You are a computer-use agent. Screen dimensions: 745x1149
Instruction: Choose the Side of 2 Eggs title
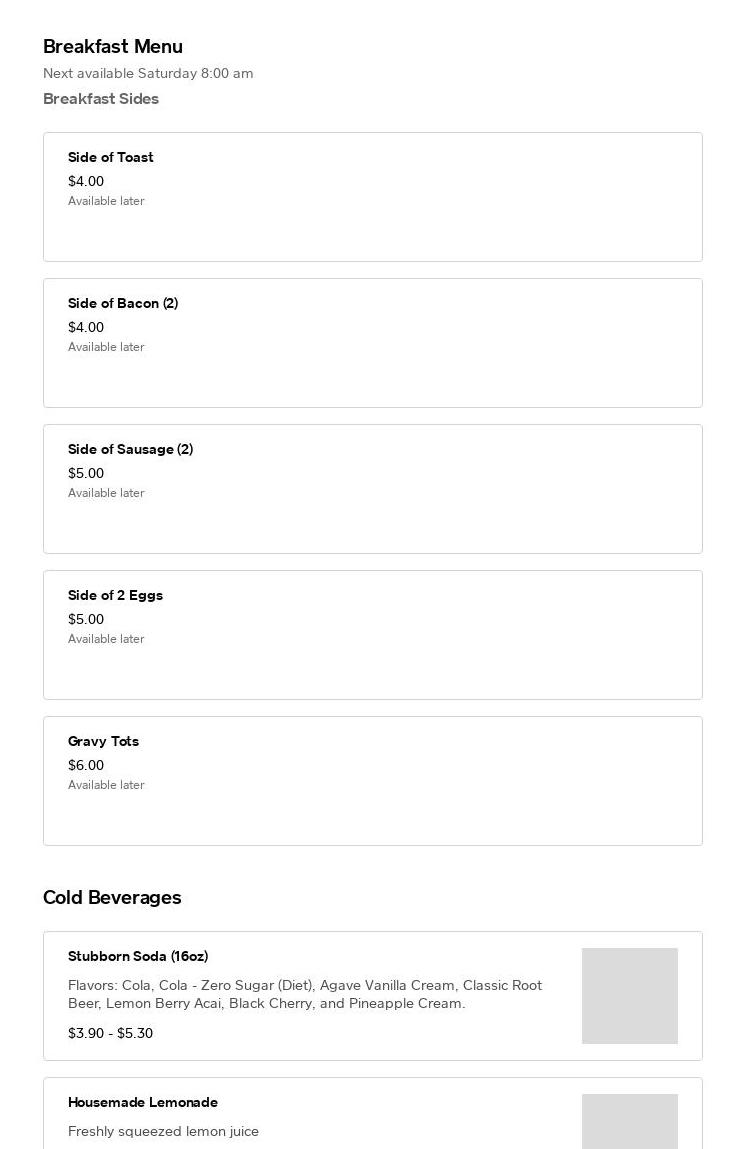(115, 595)
